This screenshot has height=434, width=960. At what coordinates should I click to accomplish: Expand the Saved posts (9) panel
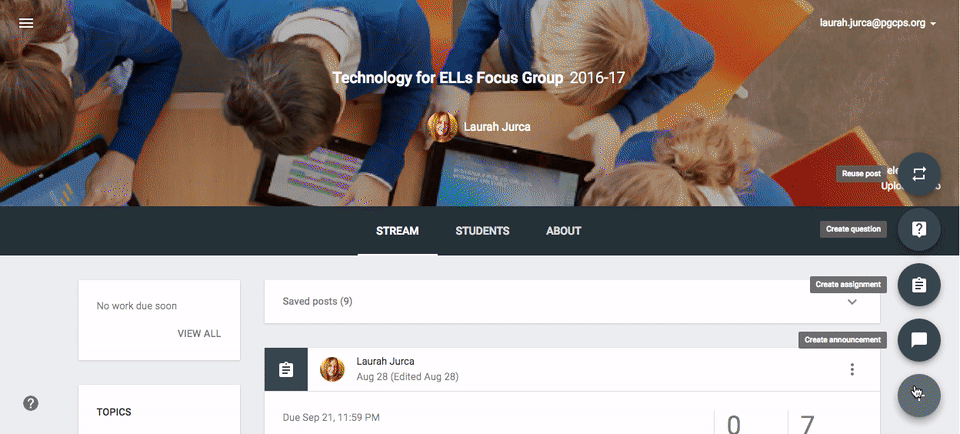pyautogui.click(x=572, y=302)
